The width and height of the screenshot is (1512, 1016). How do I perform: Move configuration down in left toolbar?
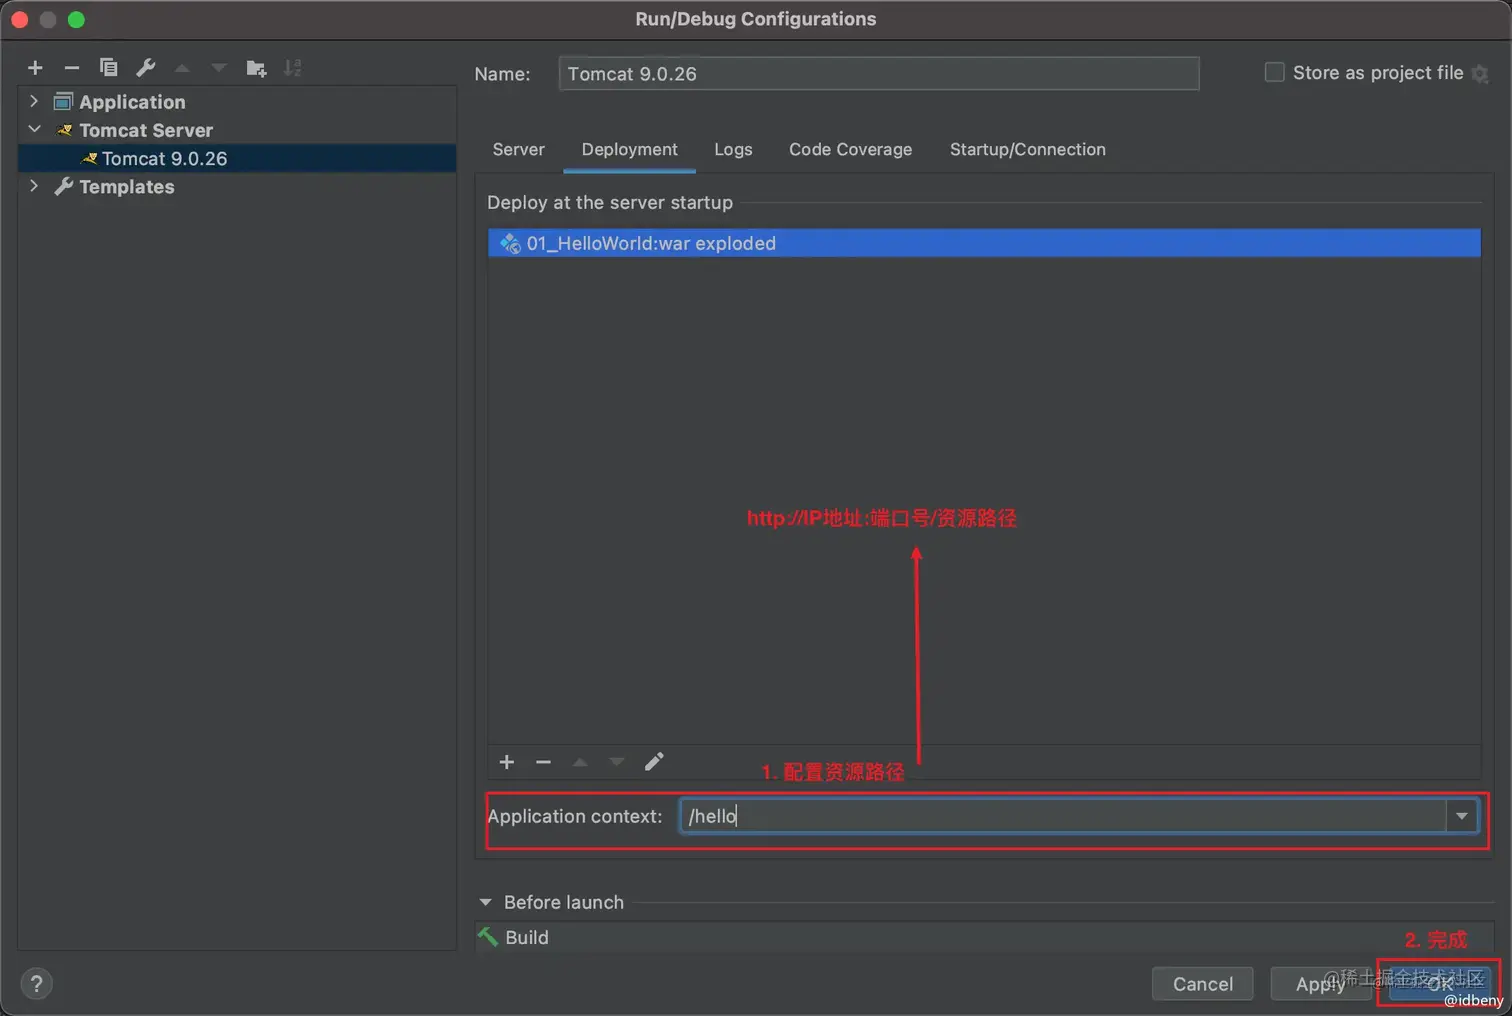point(219,68)
